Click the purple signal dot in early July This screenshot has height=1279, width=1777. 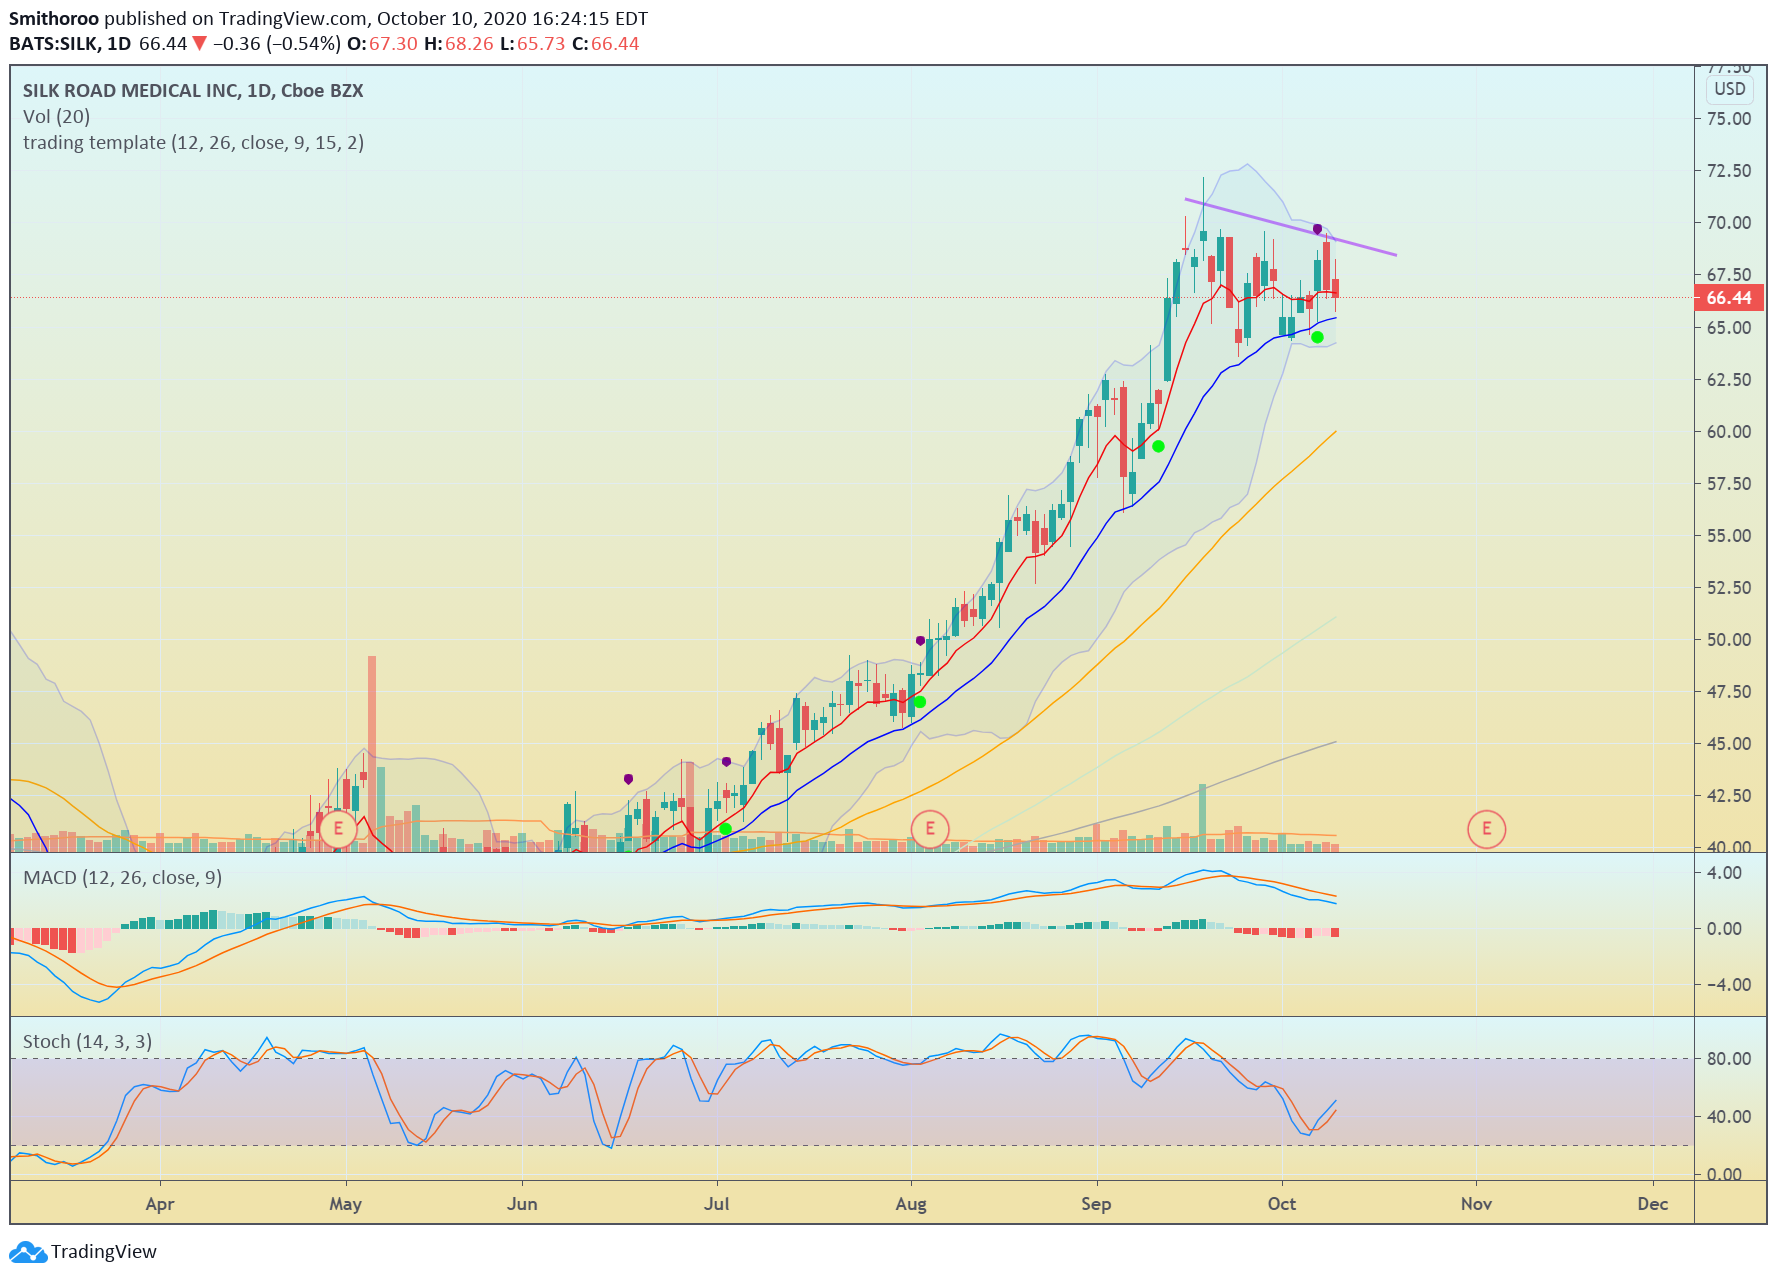(726, 762)
